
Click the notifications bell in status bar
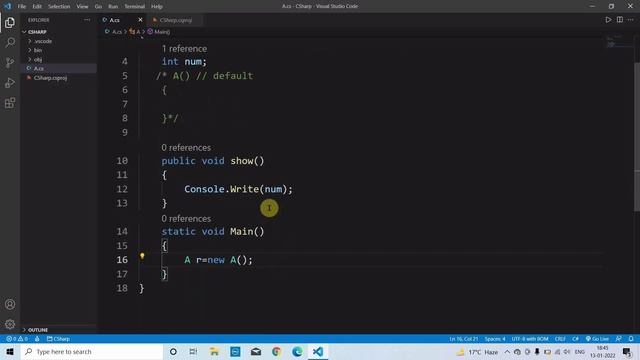tap(631, 339)
